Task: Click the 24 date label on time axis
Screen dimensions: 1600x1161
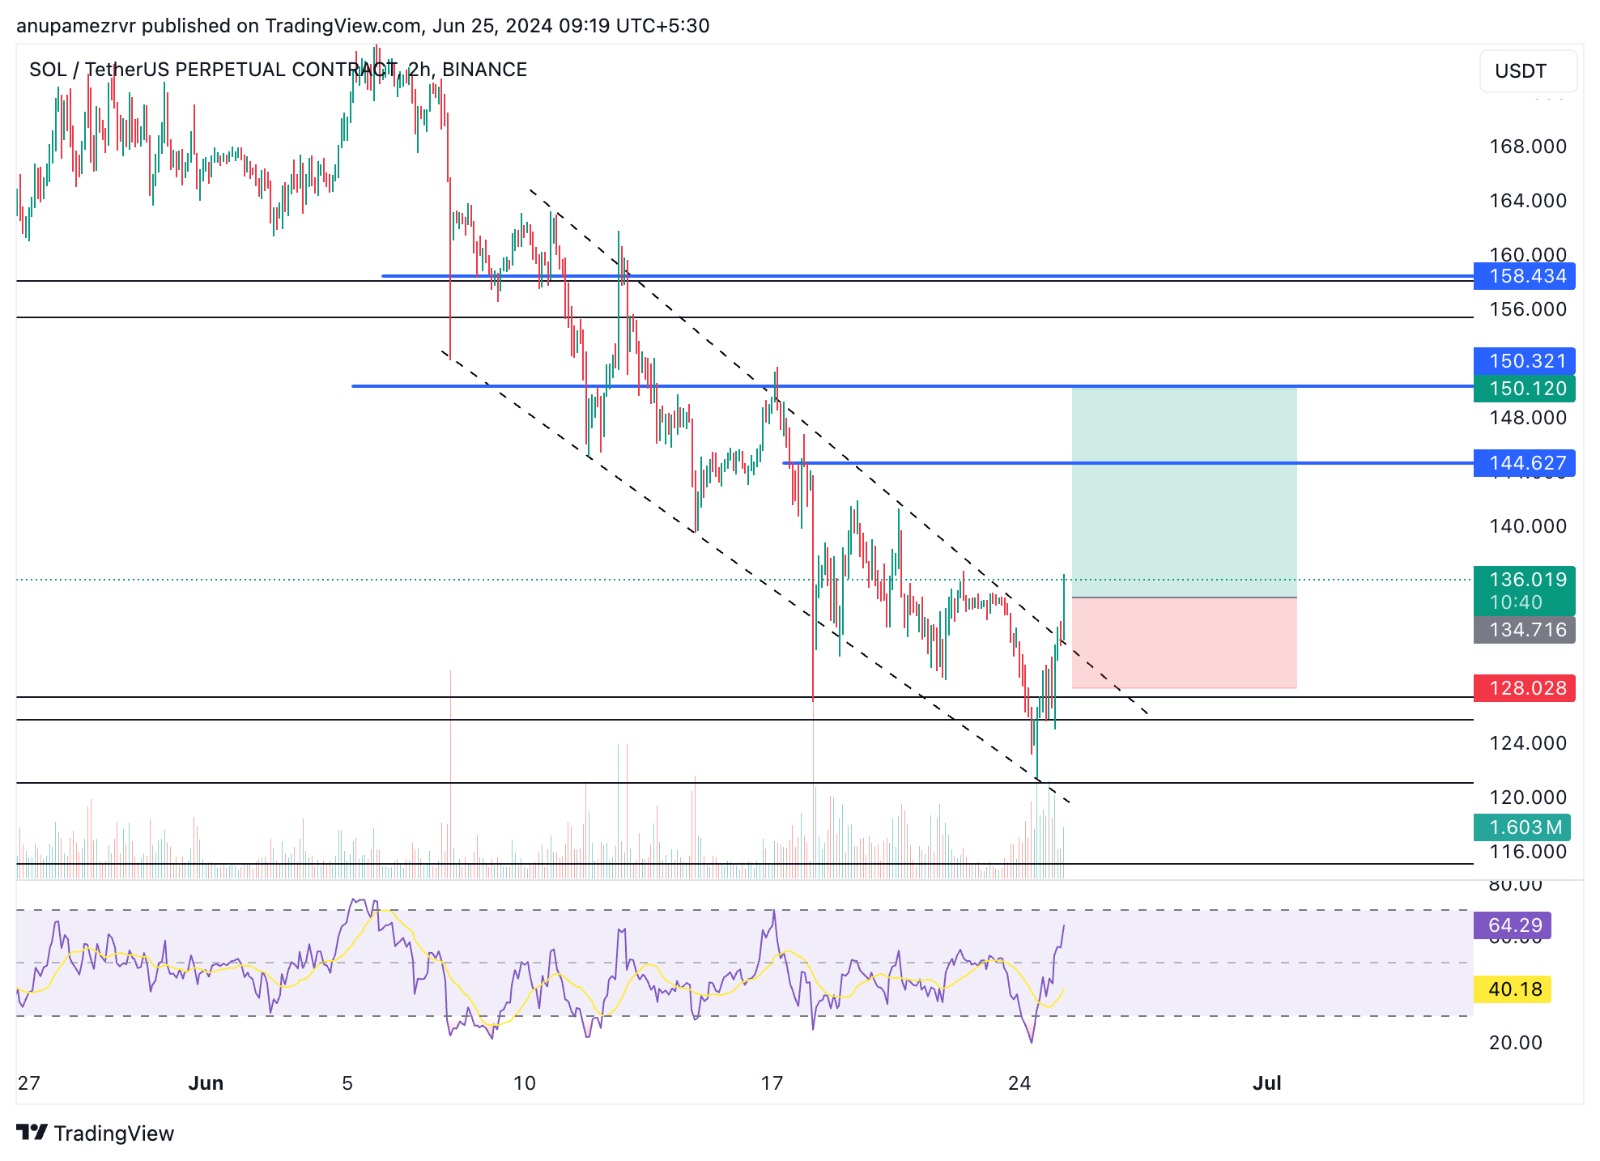Action: tap(1019, 1083)
